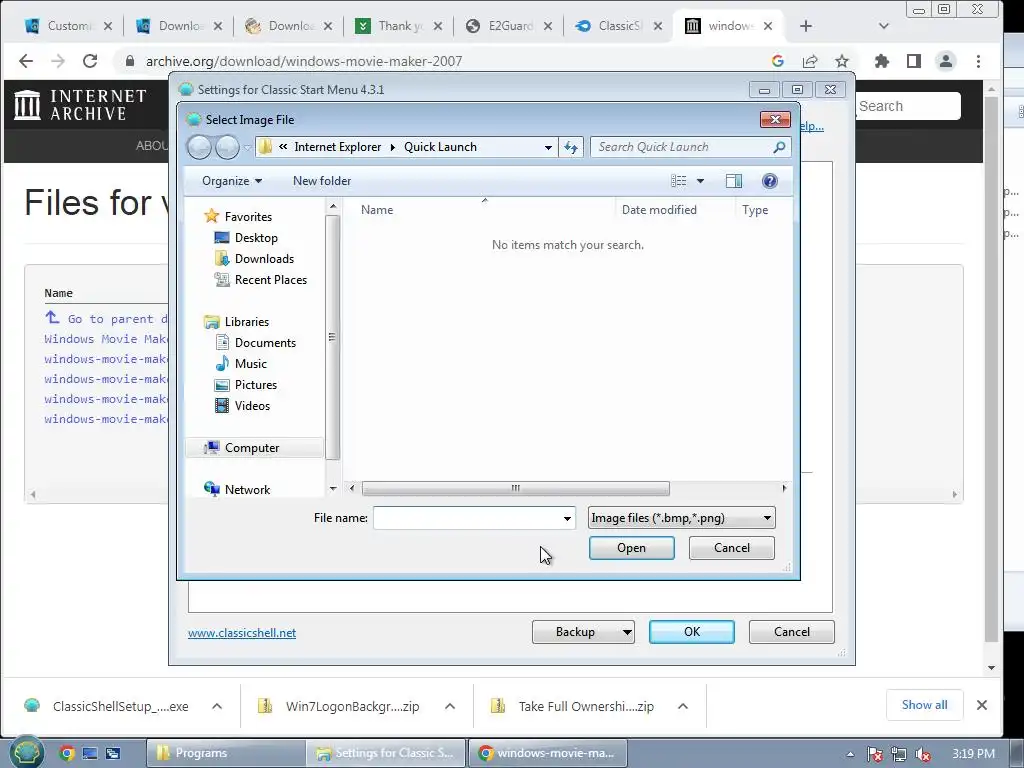Click the Internet Archive logo
Screen dimensions: 1024x768
click(x=80, y=105)
